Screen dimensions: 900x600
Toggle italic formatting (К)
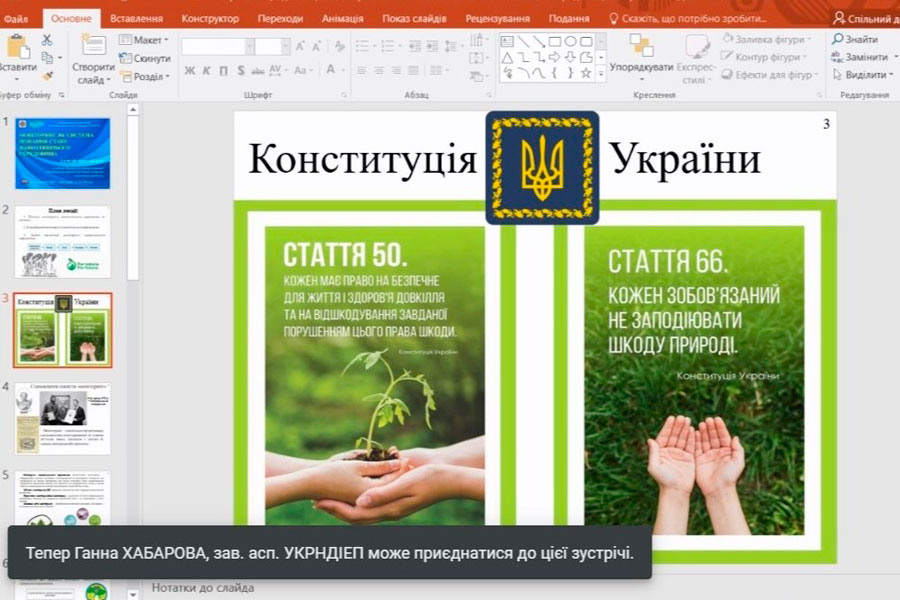[206, 71]
